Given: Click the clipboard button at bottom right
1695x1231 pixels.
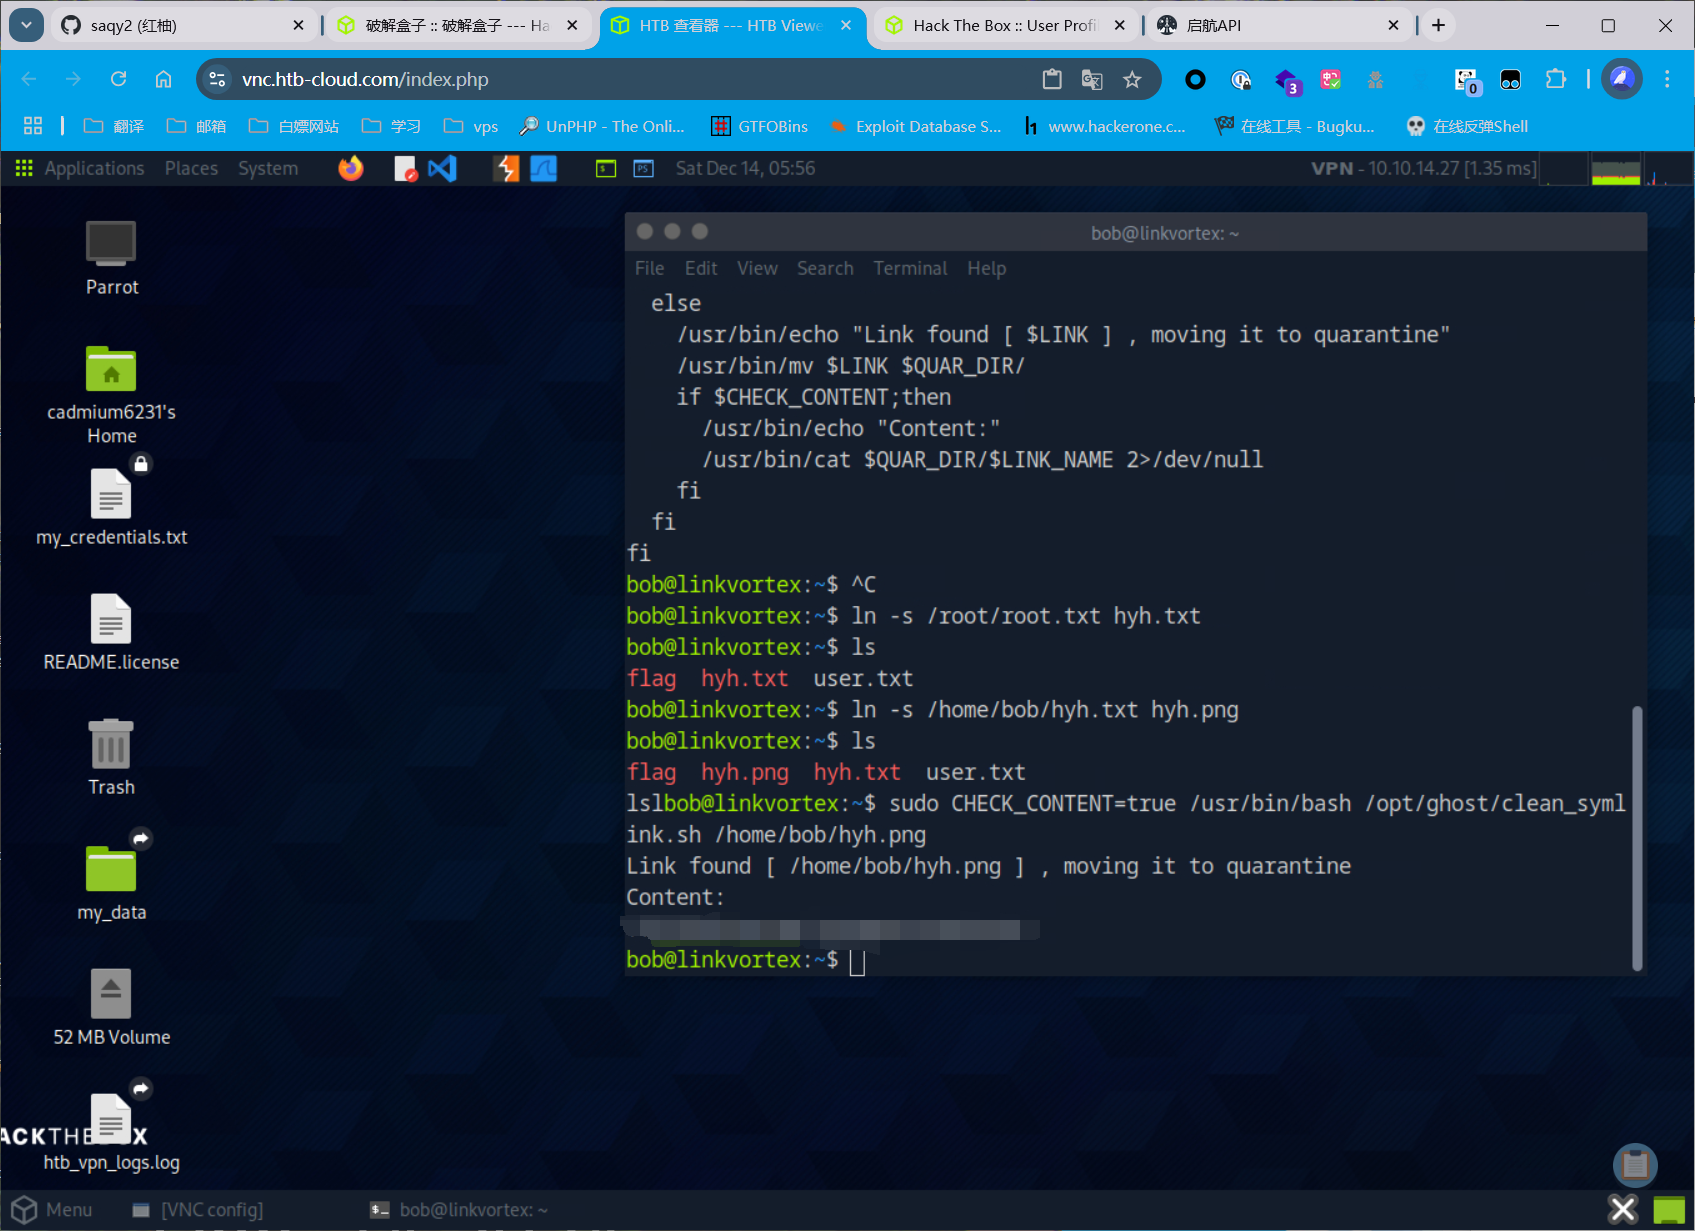Looking at the screenshot, I should coord(1635,1165).
